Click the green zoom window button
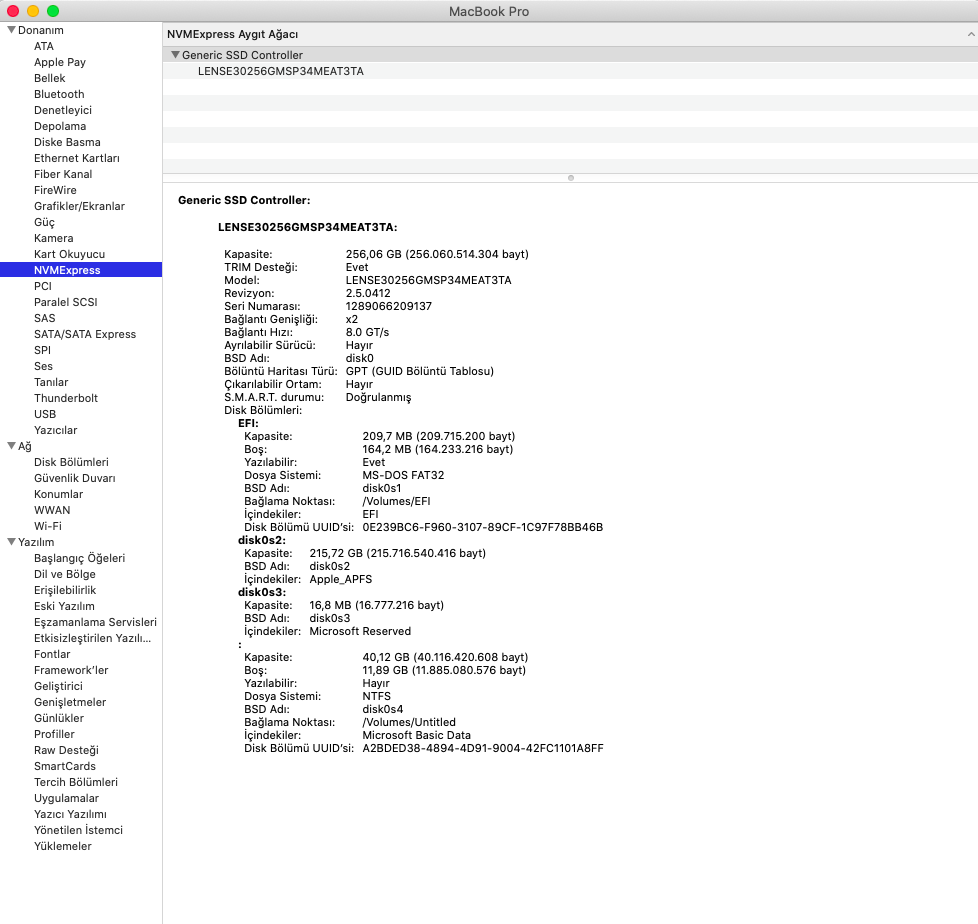The image size is (978, 924). click(53, 11)
